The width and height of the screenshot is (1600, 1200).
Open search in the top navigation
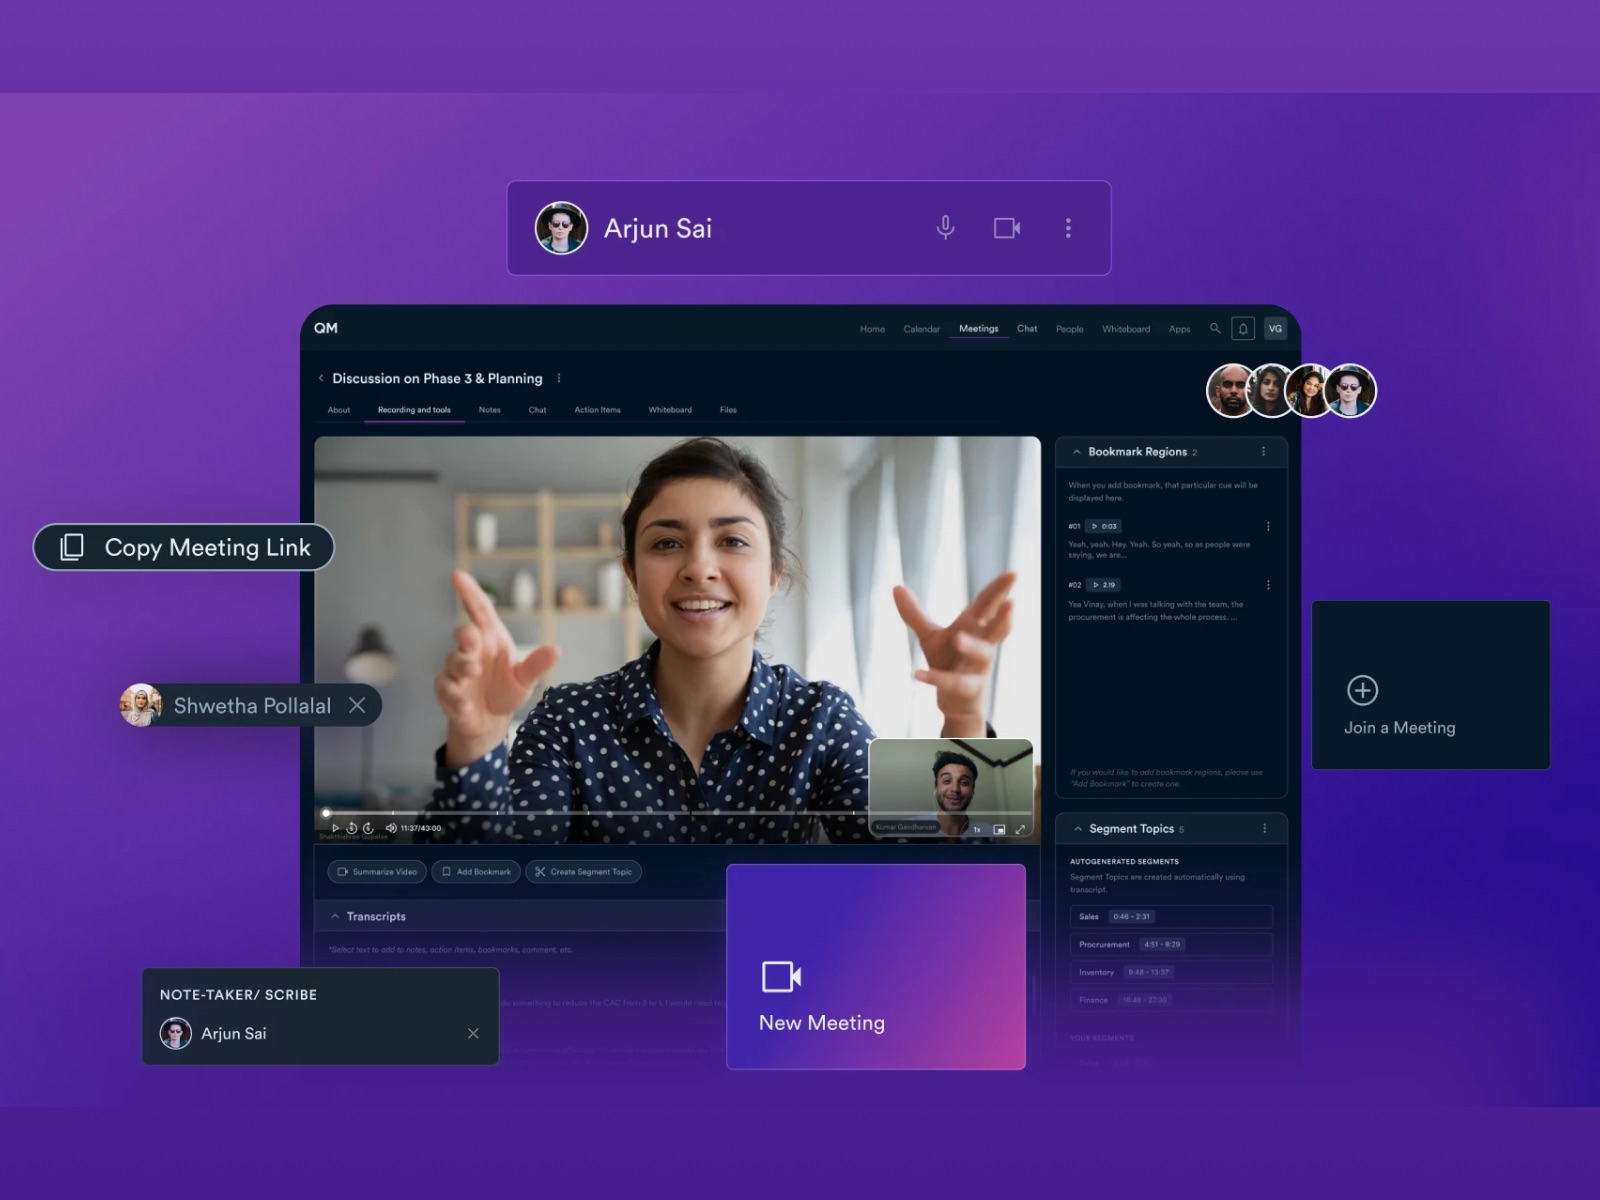(x=1215, y=328)
